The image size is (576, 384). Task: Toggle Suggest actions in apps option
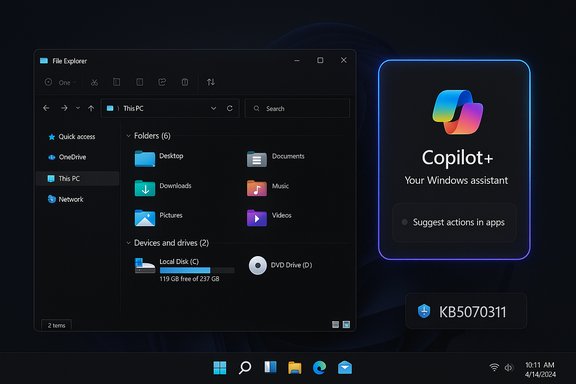pyautogui.click(x=454, y=222)
